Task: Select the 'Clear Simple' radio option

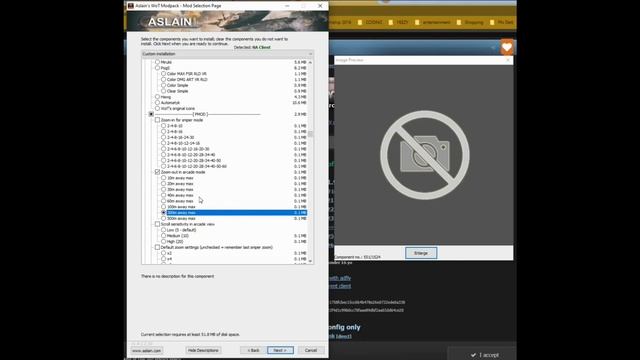Action: [x=163, y=91]
